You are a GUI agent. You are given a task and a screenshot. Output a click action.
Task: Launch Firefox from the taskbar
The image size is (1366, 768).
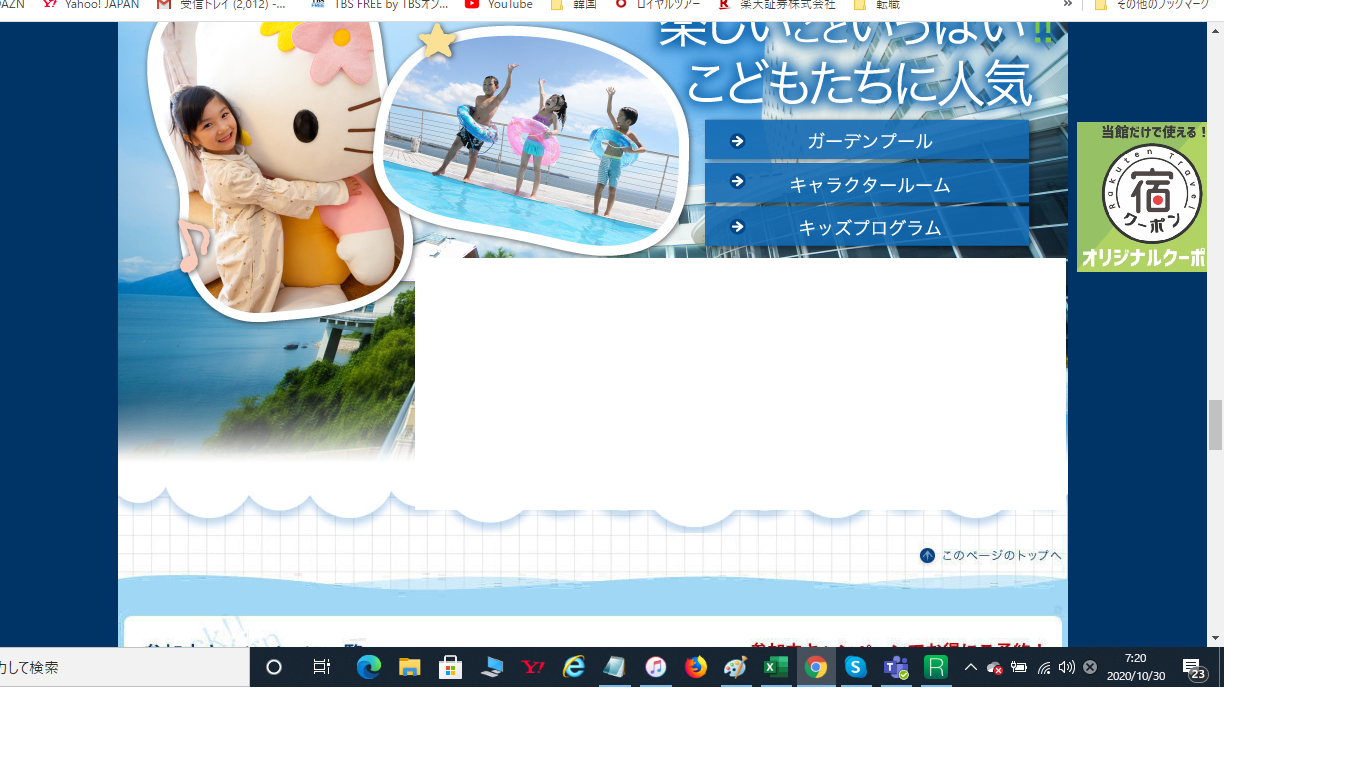coord(696,667)
